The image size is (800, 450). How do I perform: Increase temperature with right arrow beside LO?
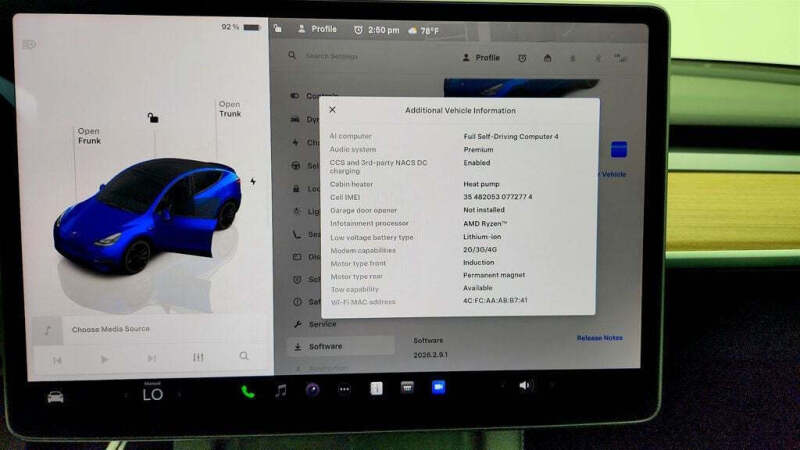[x=179, y=394]
